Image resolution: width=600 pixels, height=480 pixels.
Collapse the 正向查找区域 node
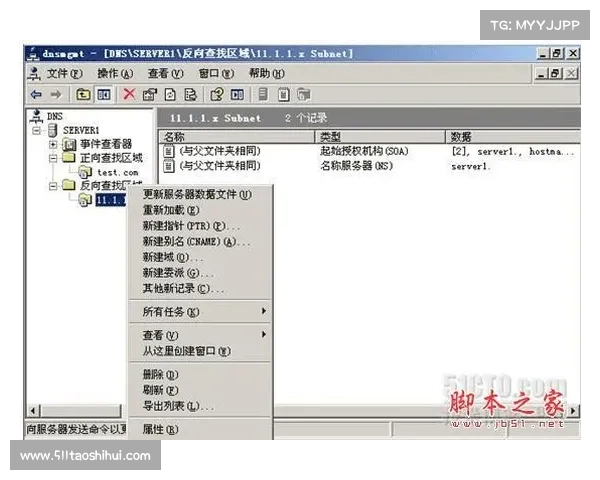pyautogui.click(x=53, y=158)
